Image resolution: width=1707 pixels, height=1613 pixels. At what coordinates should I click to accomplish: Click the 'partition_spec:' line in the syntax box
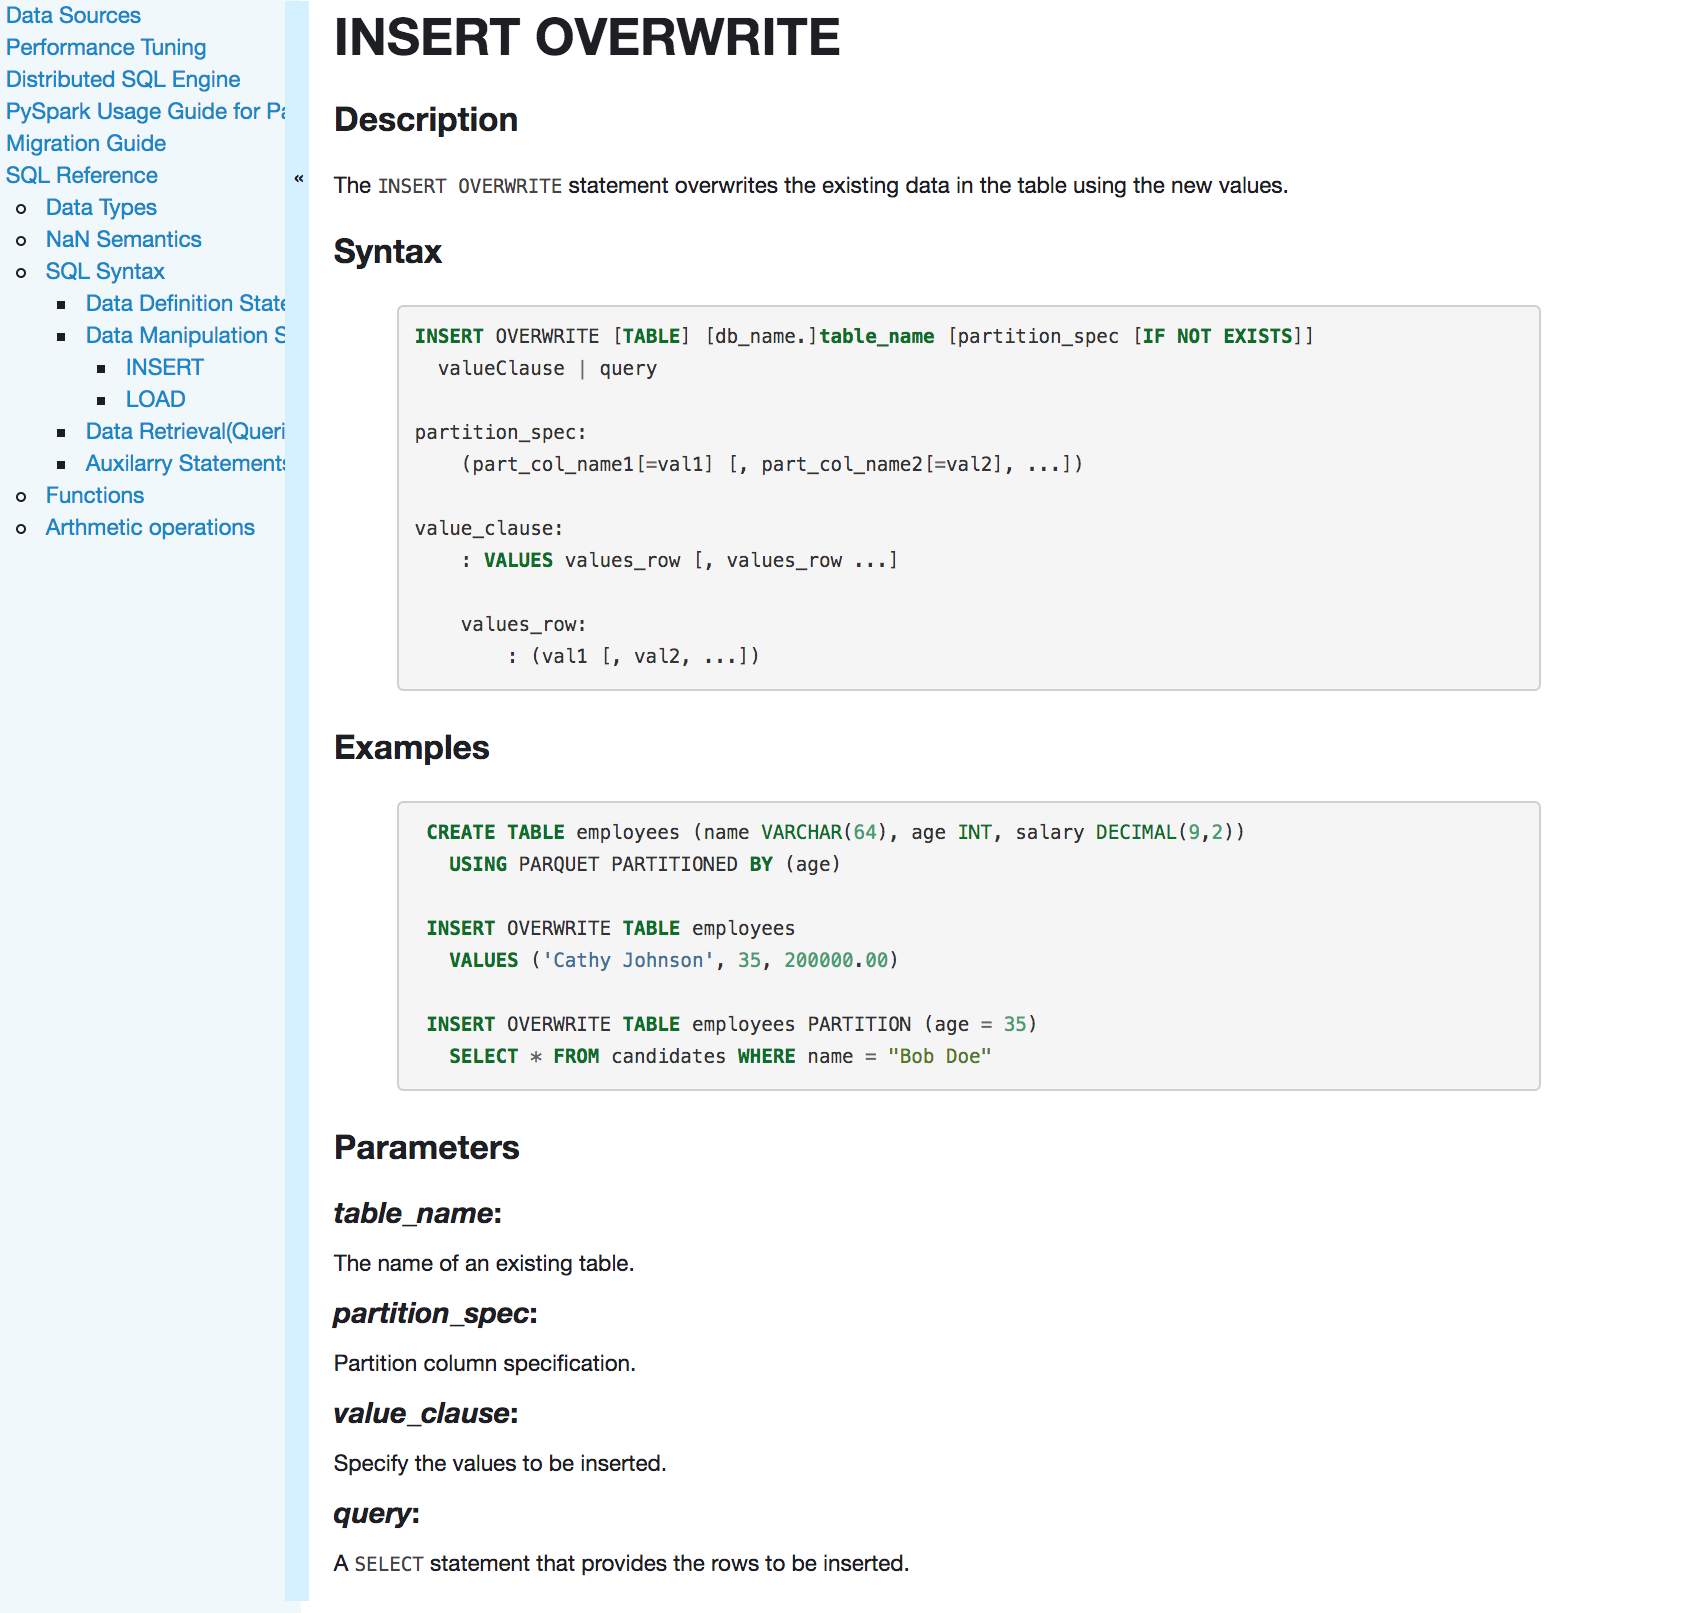click(501, 432)
